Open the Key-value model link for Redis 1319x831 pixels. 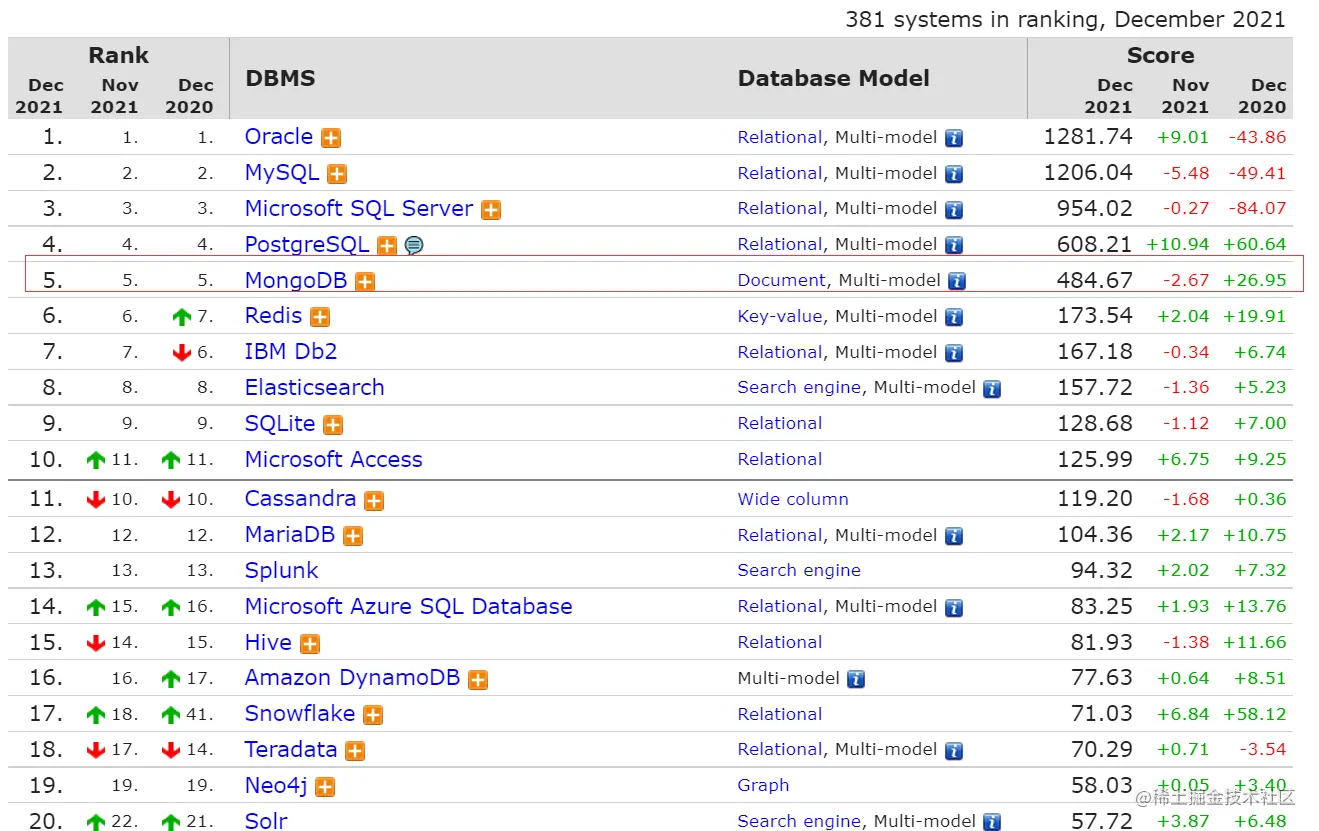pyautogui.click(x=779, y=316)
